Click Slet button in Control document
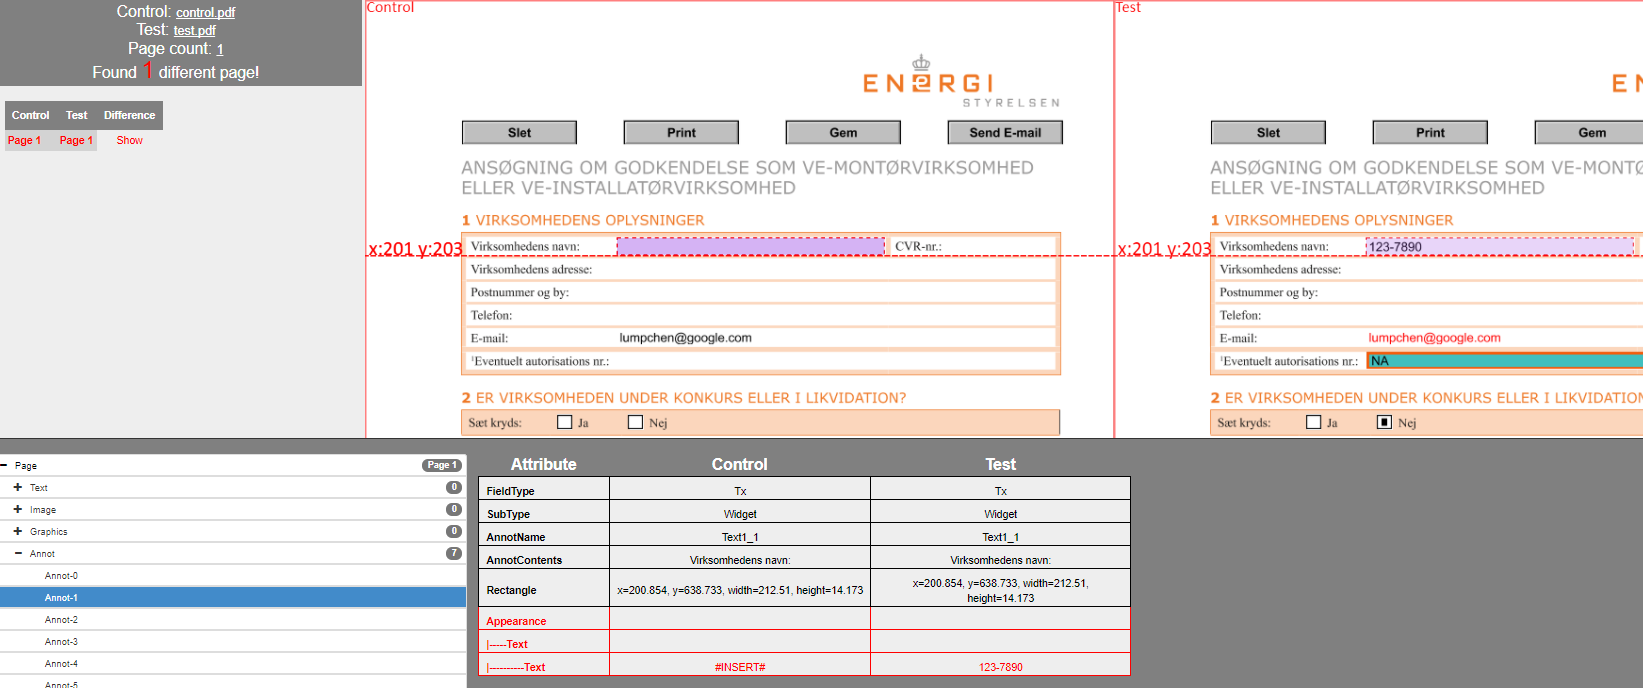The height and width of the screenshot is (688, 1643). coord(520,133)
